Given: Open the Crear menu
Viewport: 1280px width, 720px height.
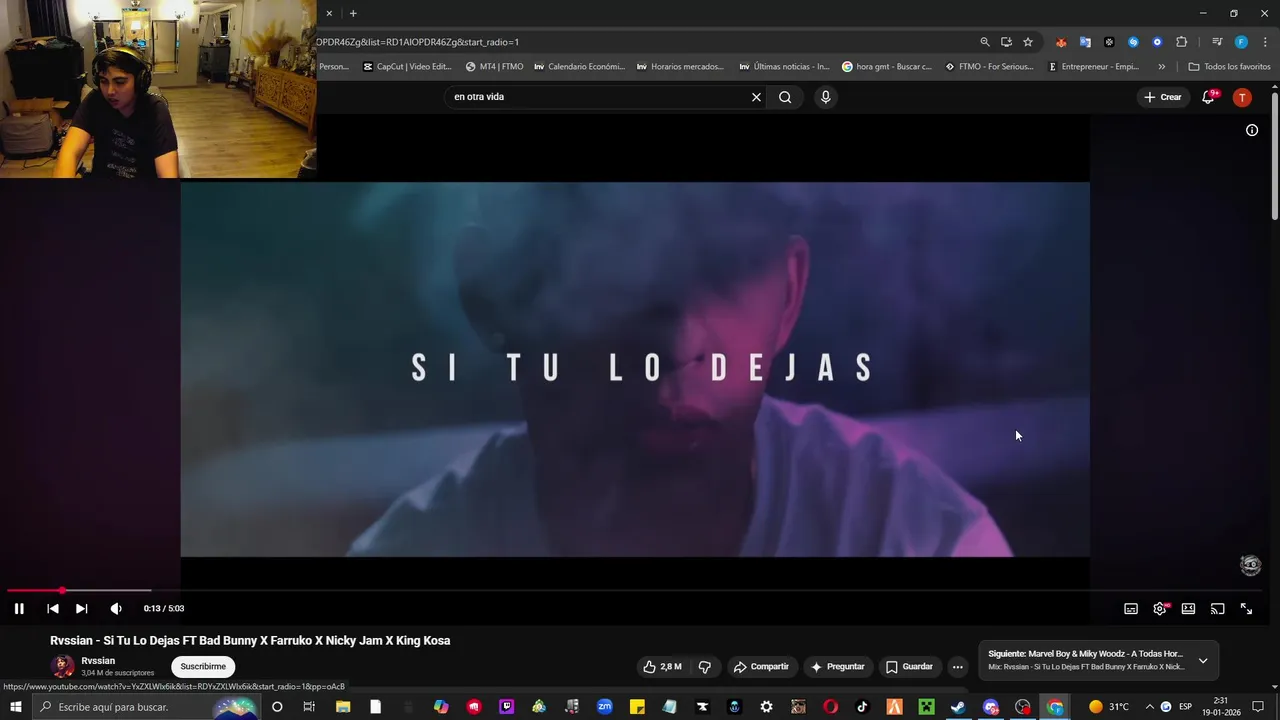Looking at the screenshot, I should point(1163,97).
